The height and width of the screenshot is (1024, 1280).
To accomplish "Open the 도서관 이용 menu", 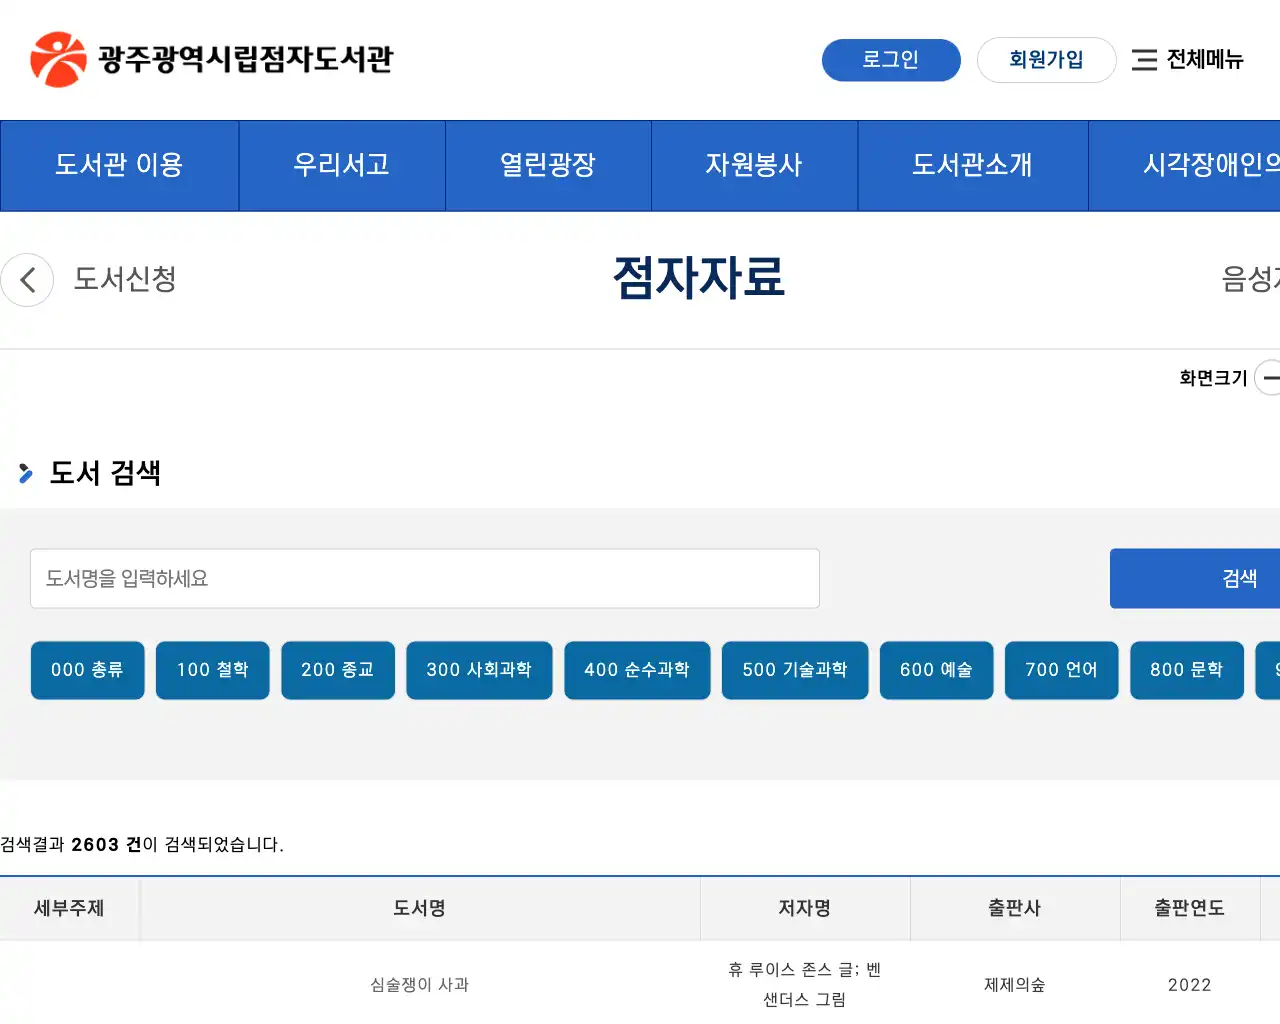I will tap(119, 166).
